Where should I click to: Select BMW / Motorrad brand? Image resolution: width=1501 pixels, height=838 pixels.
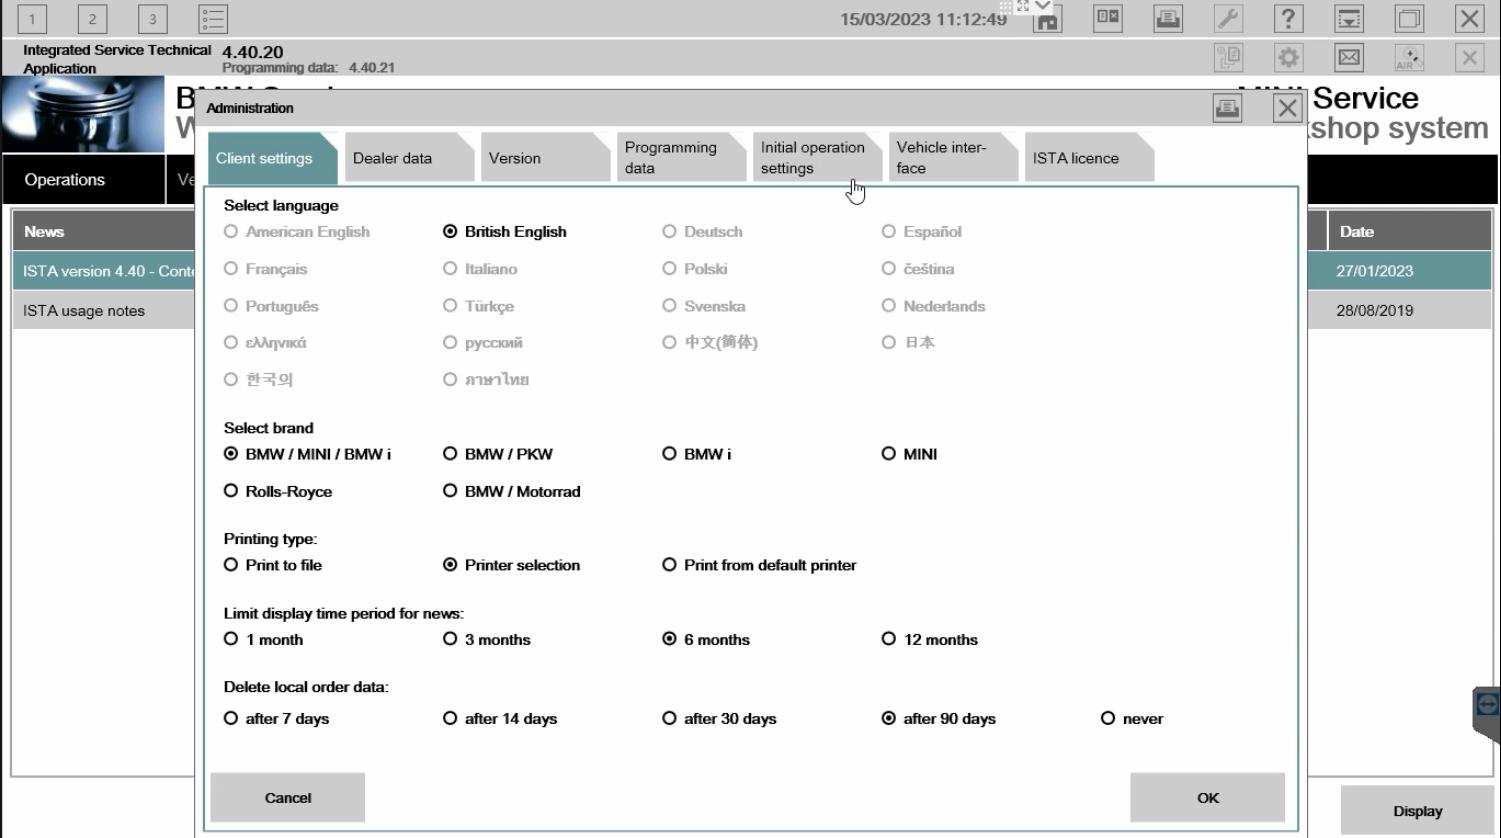[x=512, y=492]
